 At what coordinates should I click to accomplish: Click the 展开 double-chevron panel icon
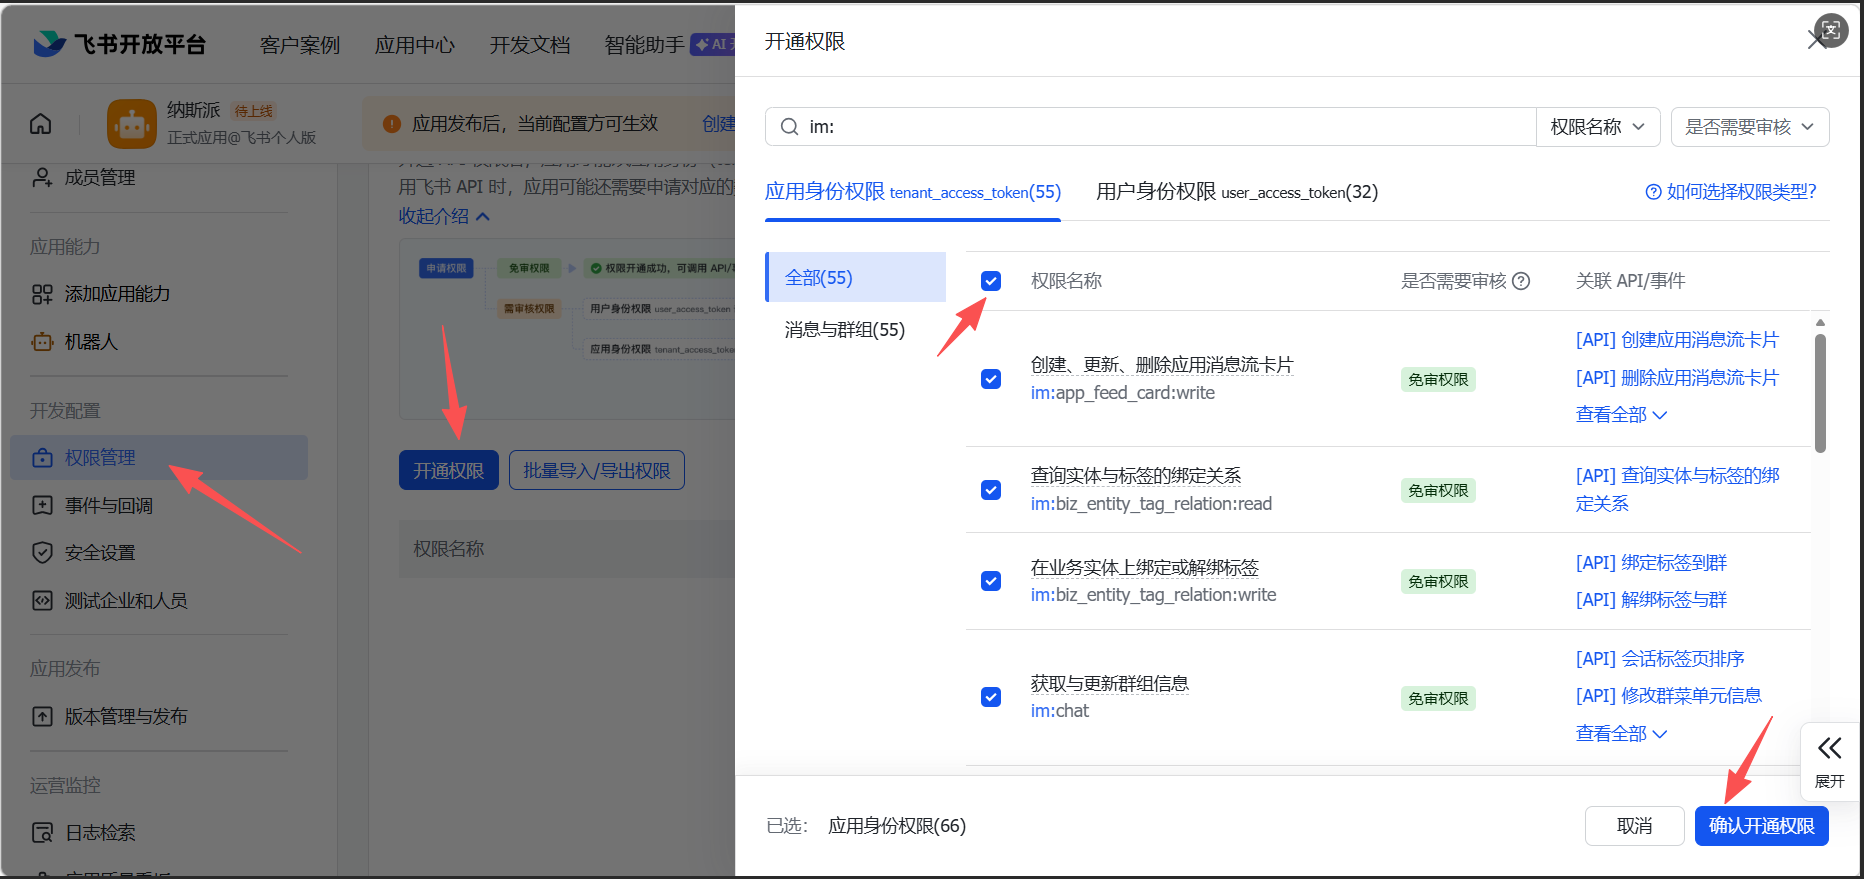(x=1829, y=749)
